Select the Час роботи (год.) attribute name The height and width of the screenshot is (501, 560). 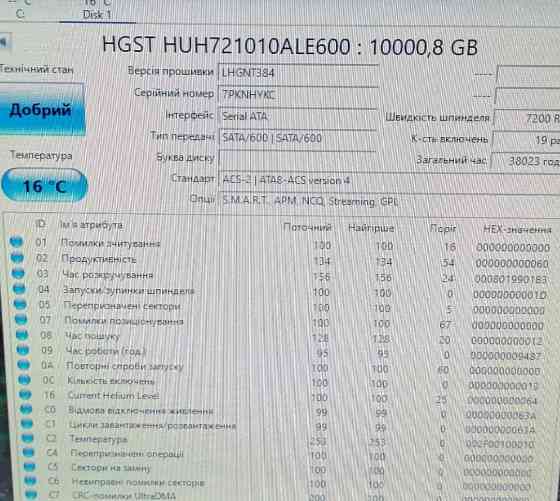(x=106, y=351)
